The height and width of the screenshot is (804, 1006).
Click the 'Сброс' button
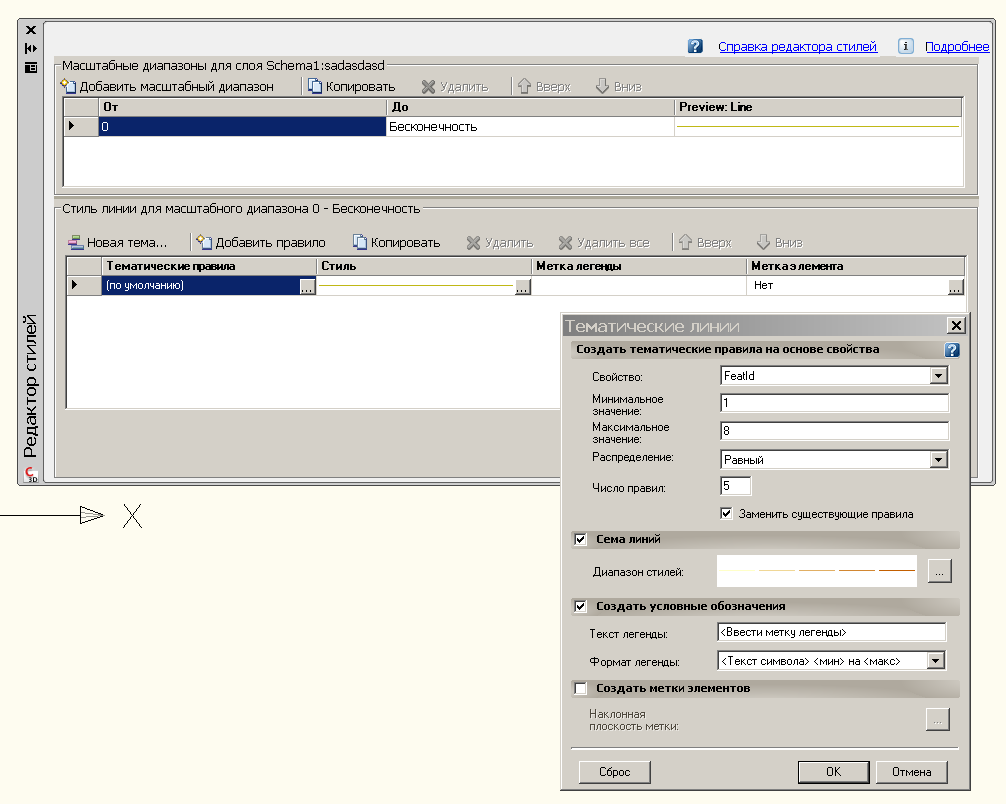point(614,772)
